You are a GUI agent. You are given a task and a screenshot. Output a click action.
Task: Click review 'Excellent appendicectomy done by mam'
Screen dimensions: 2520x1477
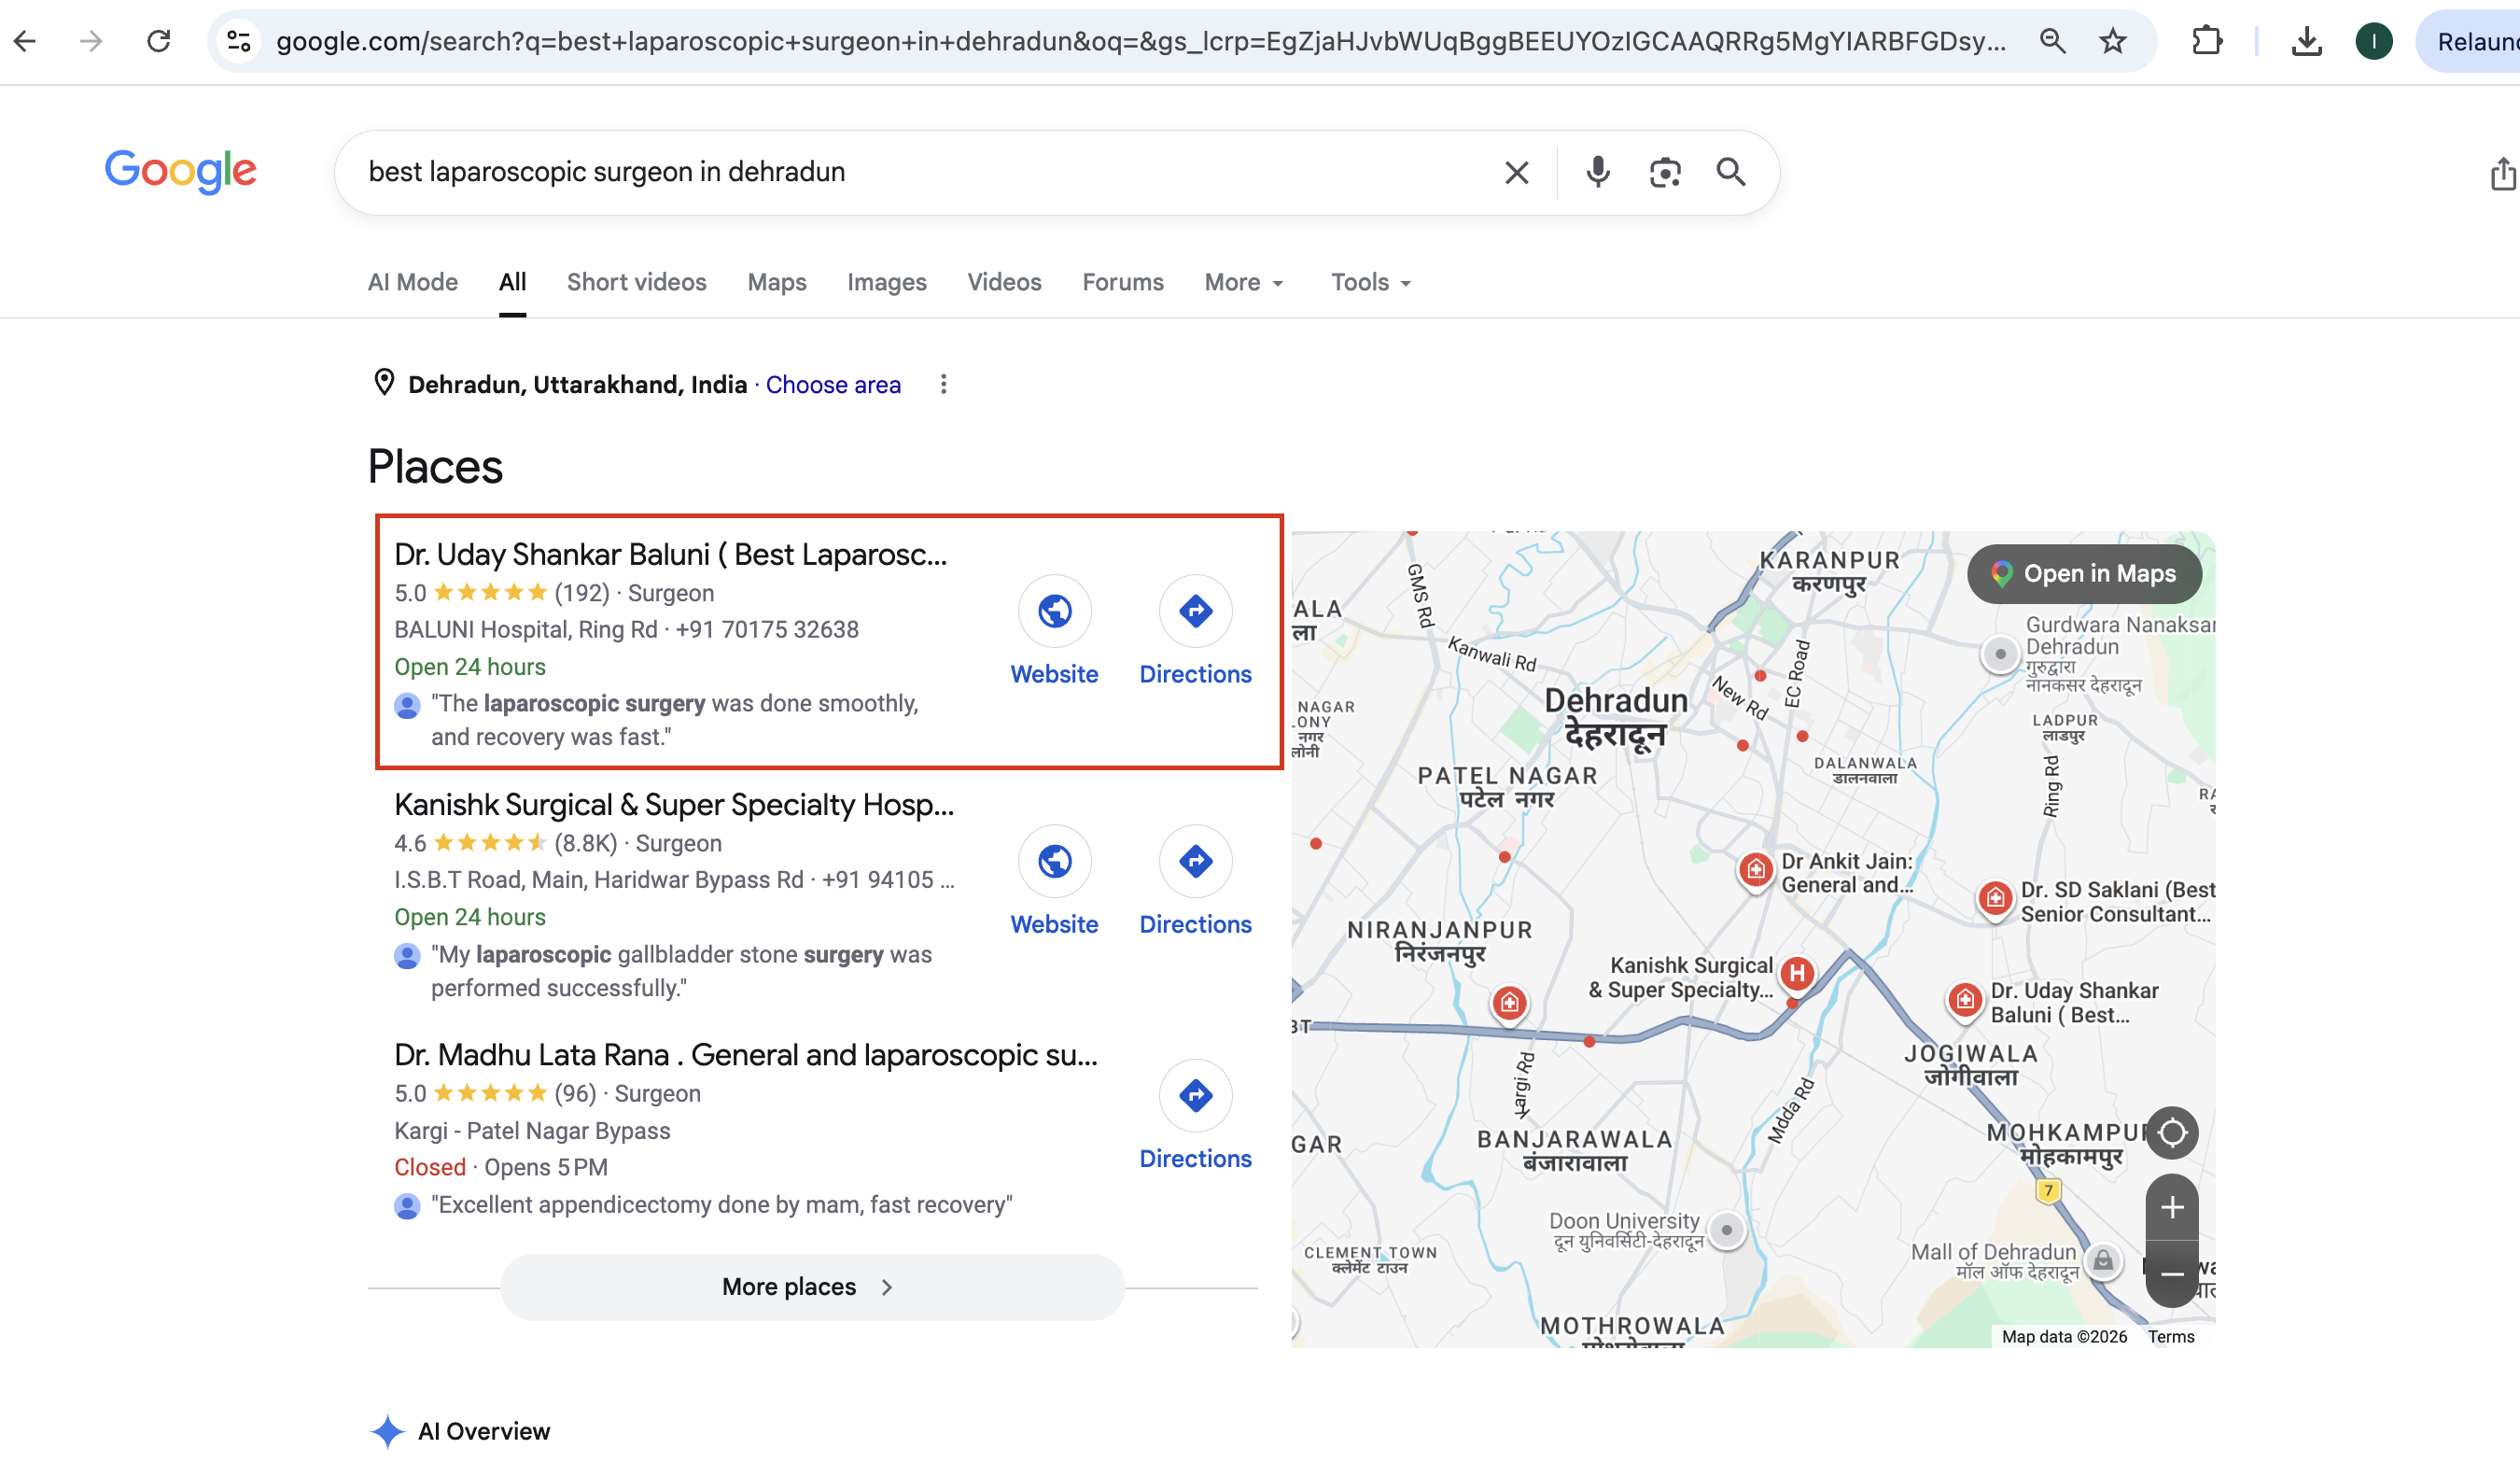click(x=721, y=1204)
